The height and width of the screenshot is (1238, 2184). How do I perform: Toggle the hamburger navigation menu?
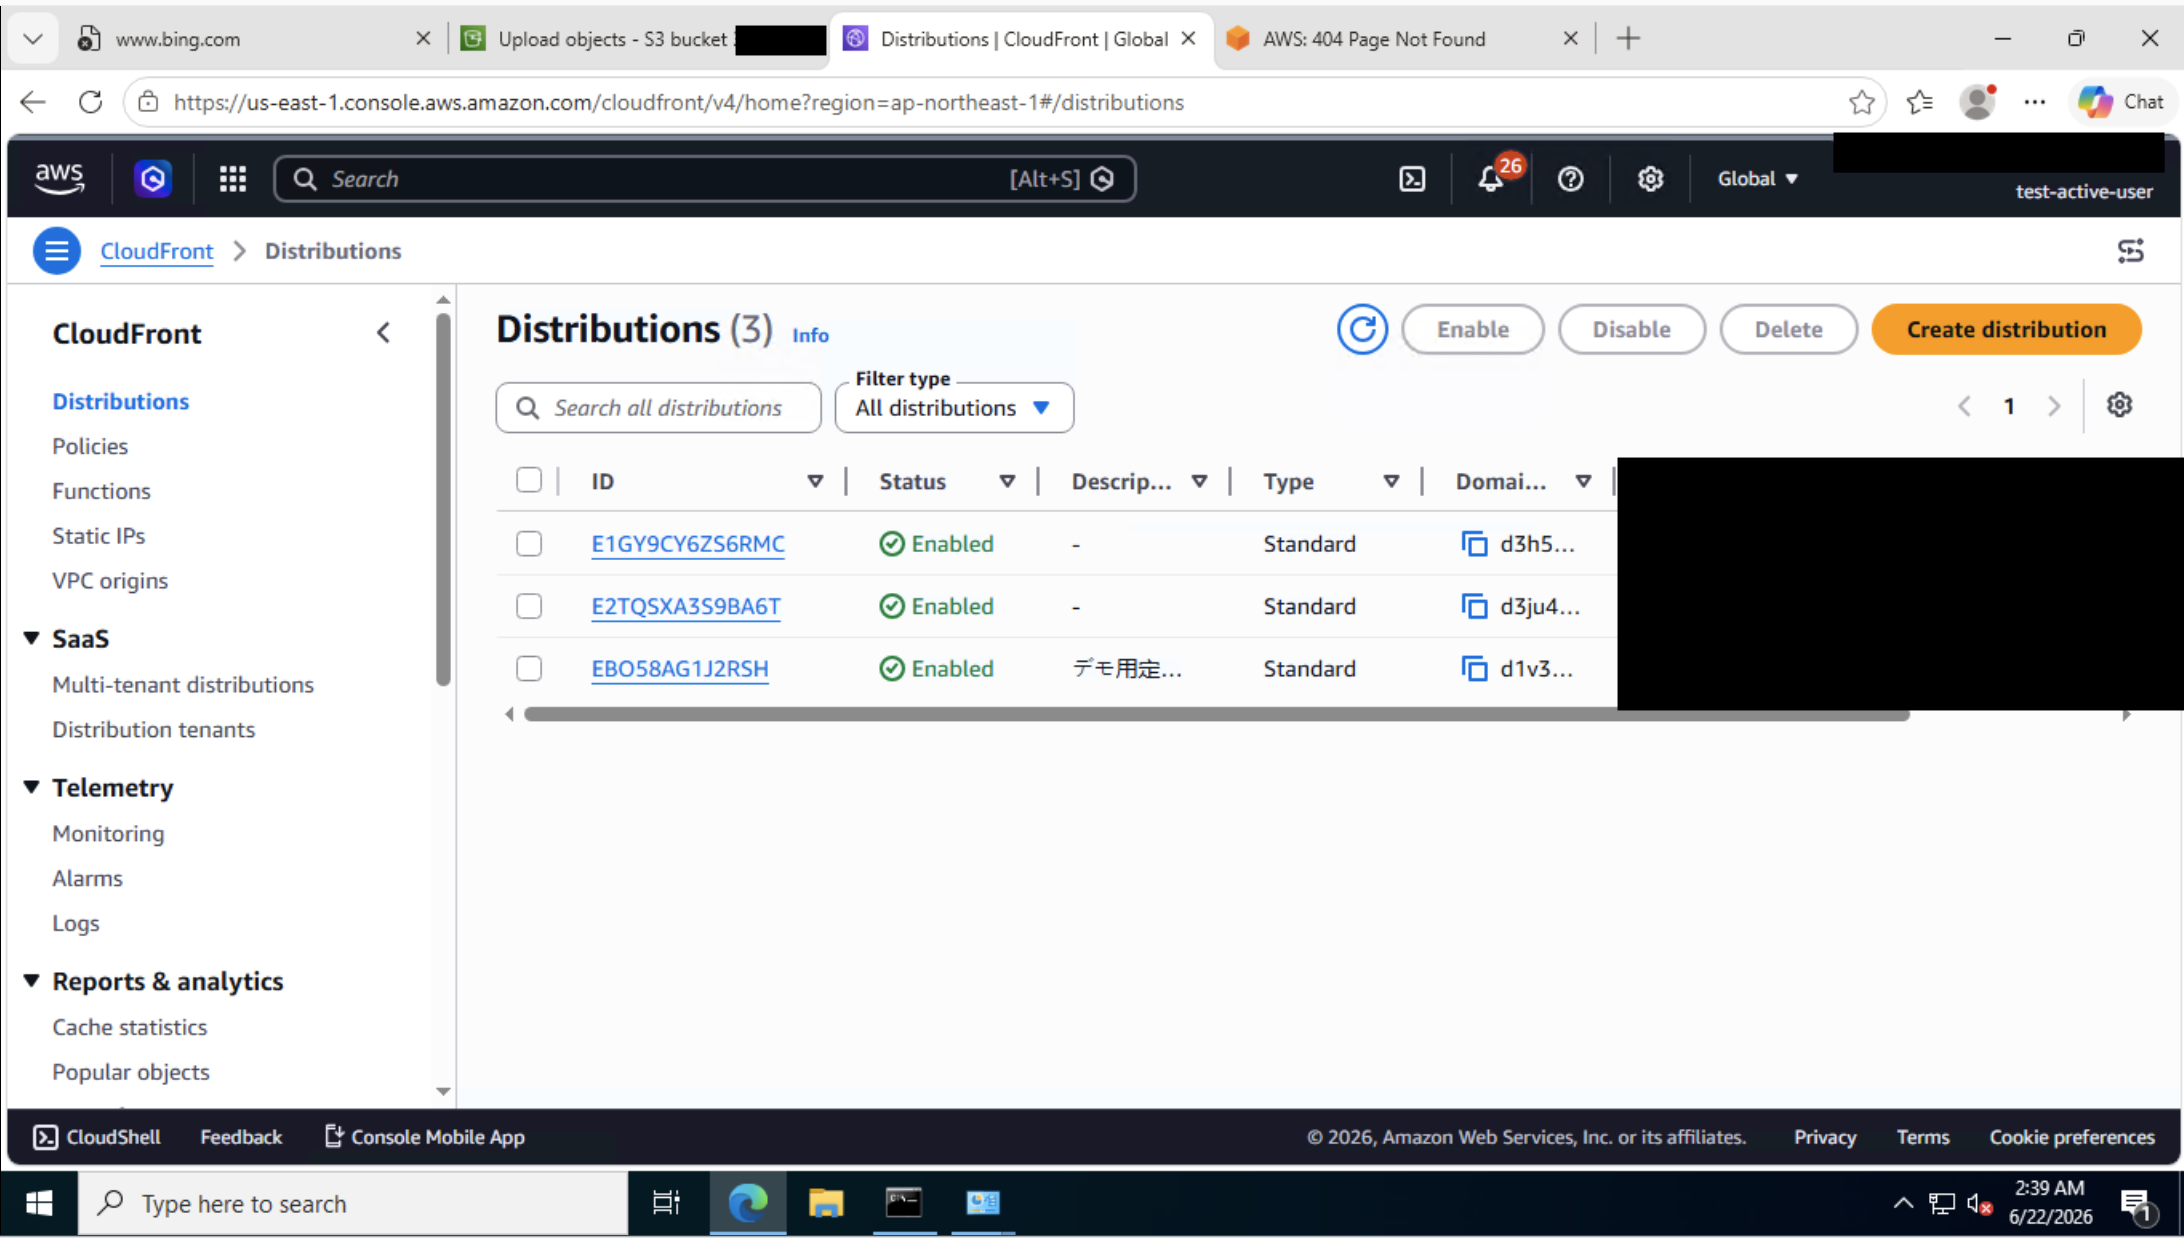pos(56,251)
